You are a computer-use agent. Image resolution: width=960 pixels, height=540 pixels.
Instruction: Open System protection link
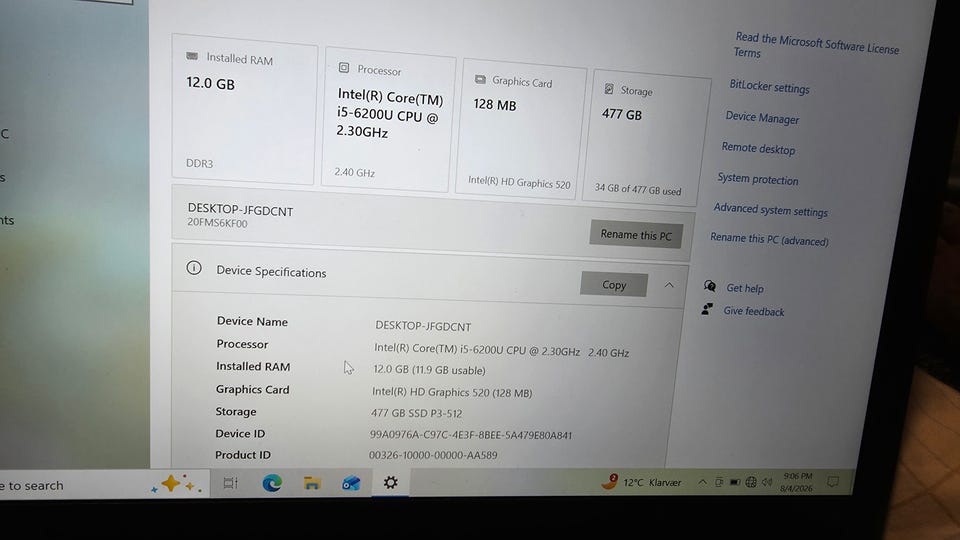click(x=758, y=179)
